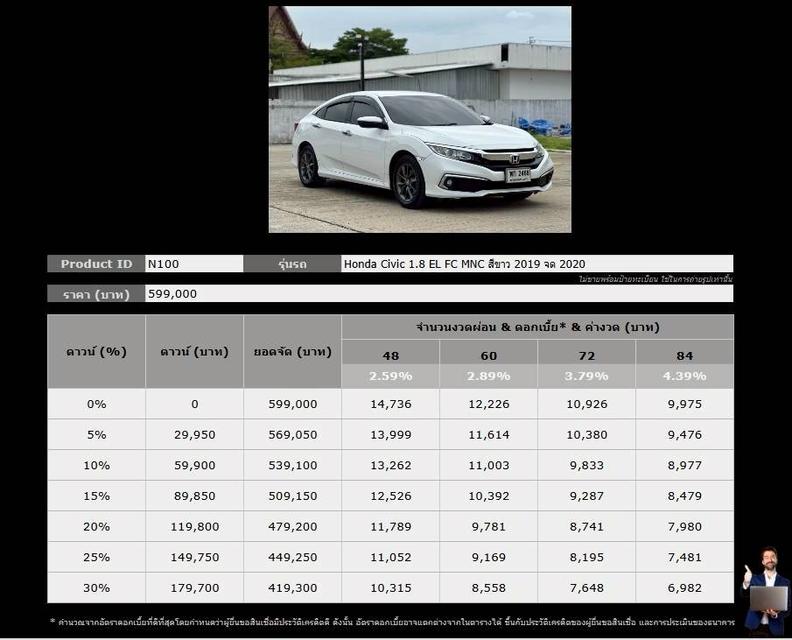This screenshot has width=792, height=640.
Task: Select the 2.59% interest rate cell
Action: coord(390,376)
